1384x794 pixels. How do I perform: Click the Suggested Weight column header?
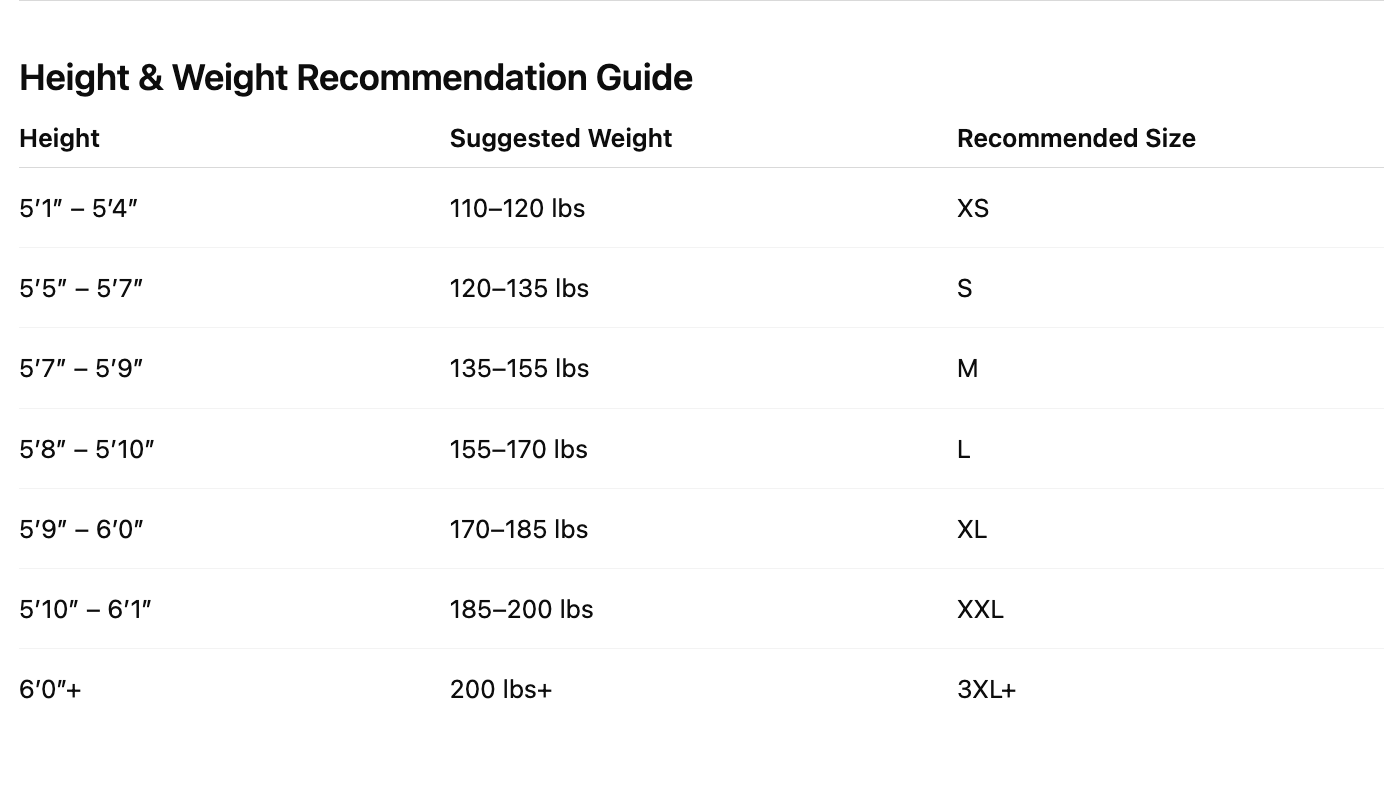[560, 138]
